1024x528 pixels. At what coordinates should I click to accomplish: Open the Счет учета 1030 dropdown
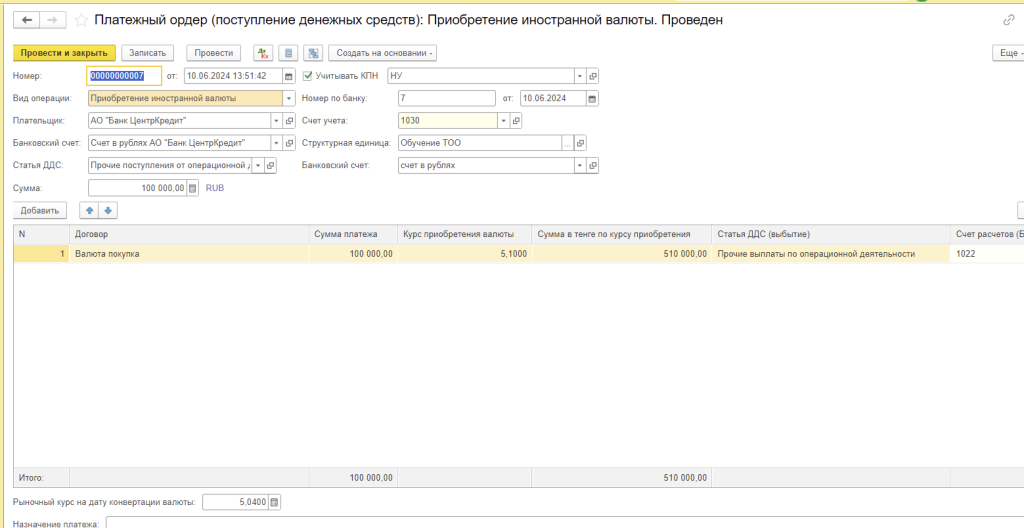click(503, 120)
